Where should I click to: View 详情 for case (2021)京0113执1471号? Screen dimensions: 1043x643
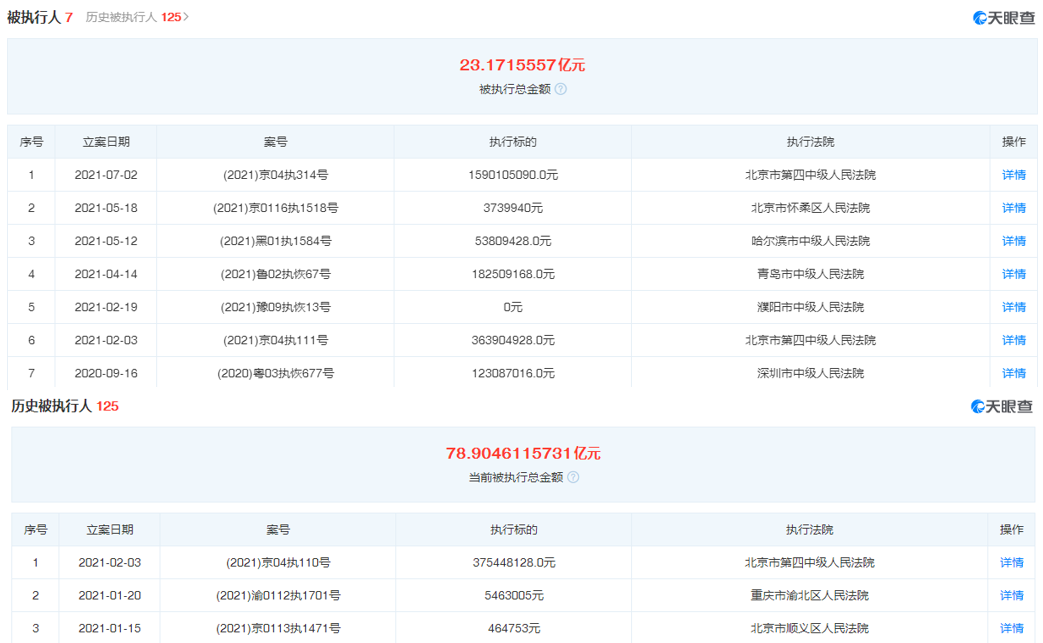click(x=1011, y=629)
